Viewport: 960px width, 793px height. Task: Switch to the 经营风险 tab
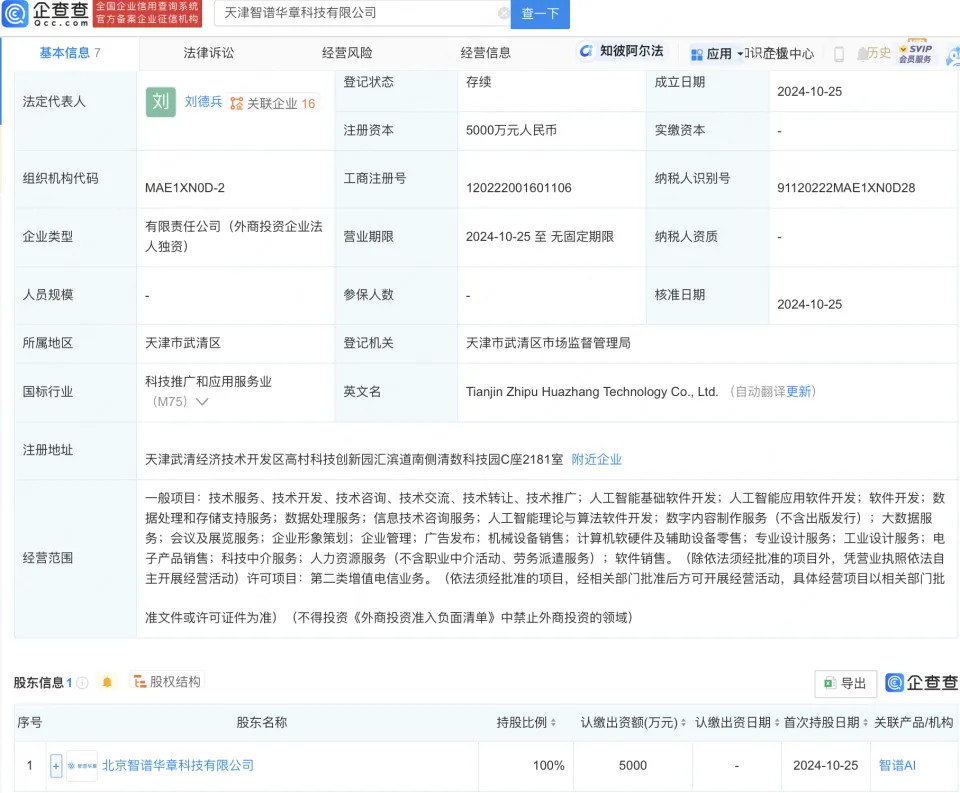(347, 53)
